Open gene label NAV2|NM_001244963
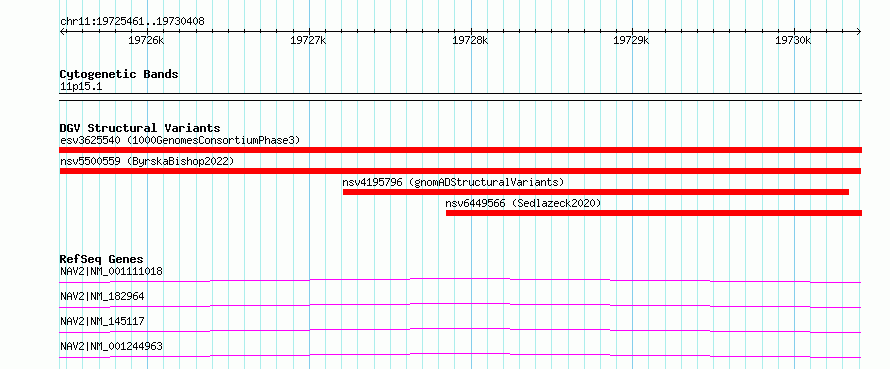Screen dimensions: 890x369 (x=111, y=346)
